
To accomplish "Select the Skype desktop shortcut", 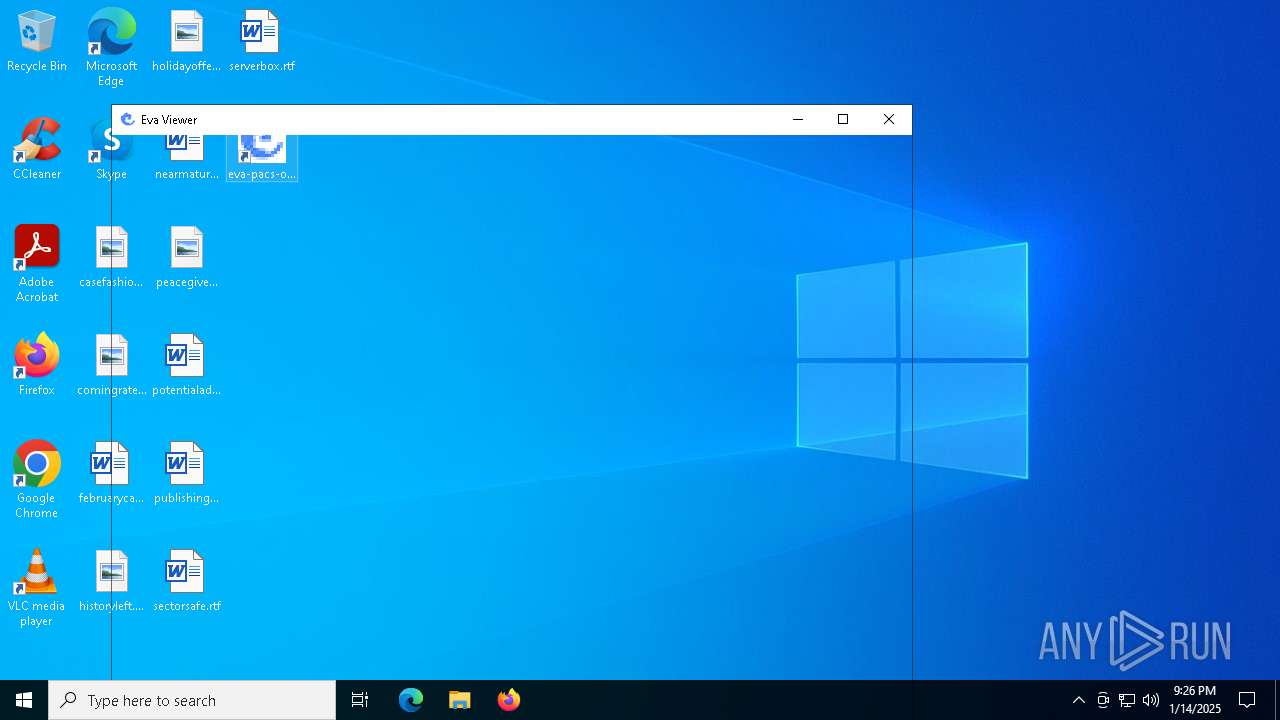I will pos(111,157).
